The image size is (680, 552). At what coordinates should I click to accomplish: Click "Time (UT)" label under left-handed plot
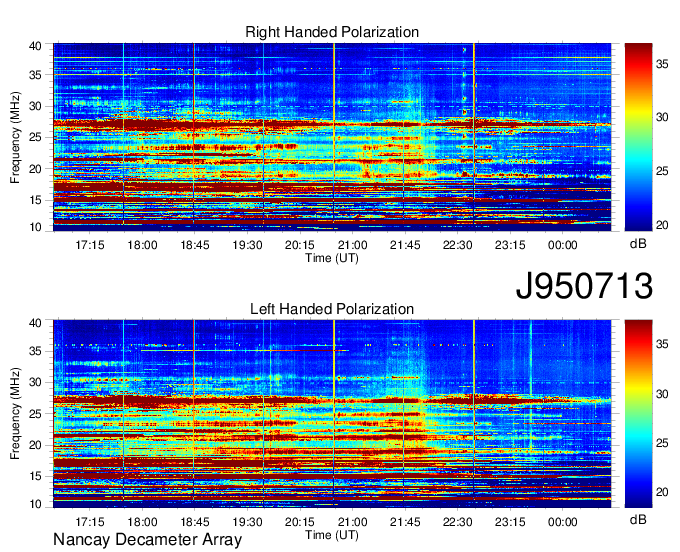332,535
